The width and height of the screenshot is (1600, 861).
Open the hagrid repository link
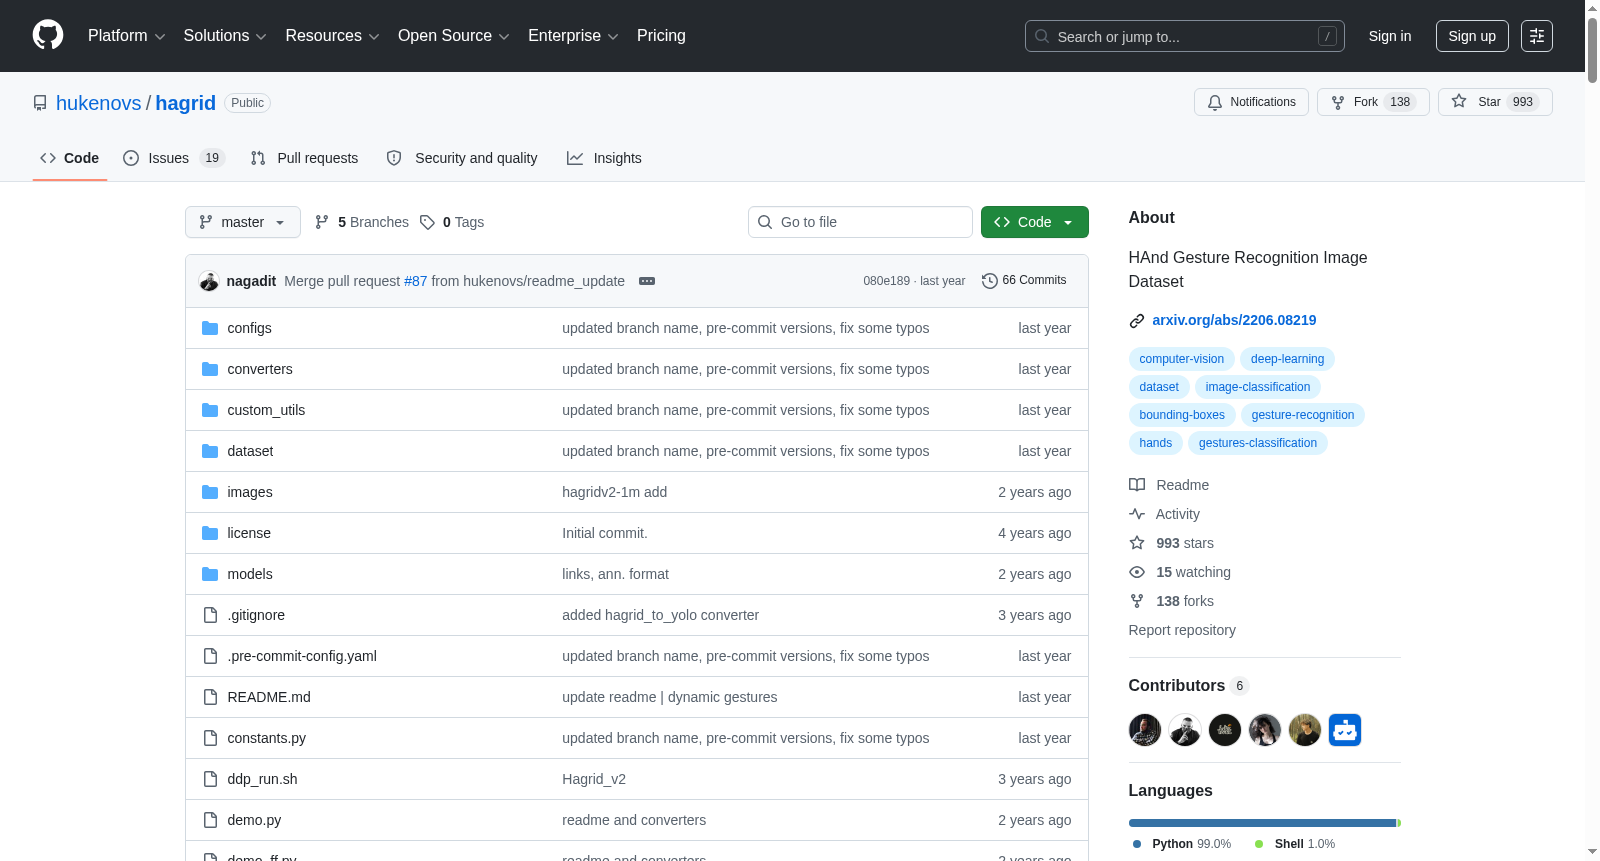point(186,103)
